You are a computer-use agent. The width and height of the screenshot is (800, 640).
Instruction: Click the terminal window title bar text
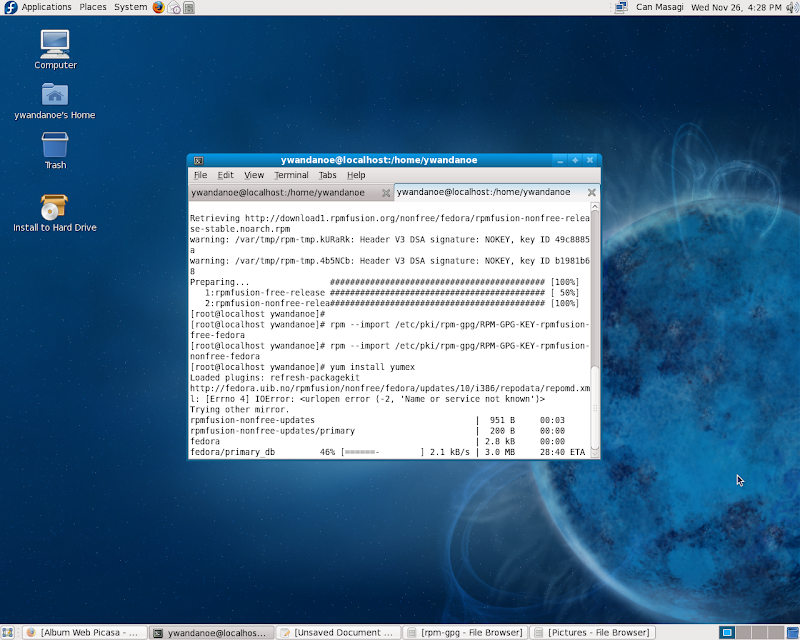point(379,160)
